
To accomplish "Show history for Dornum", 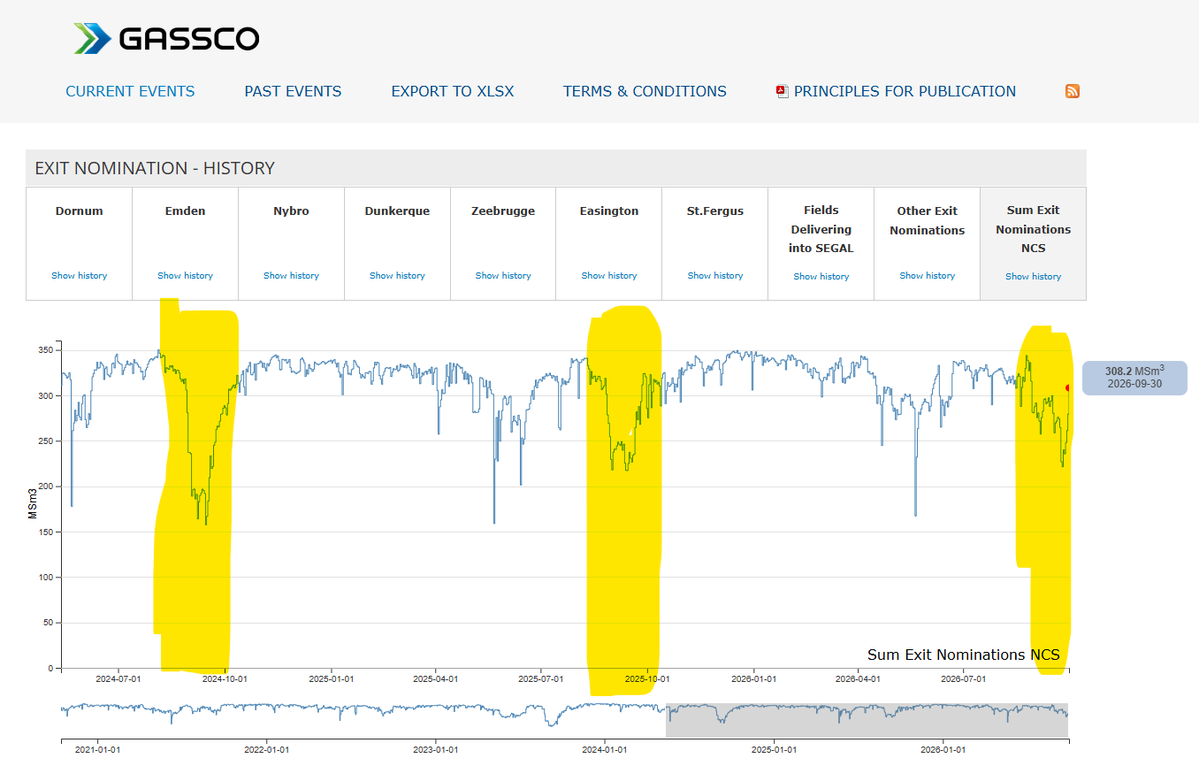I will pos(79,275).
